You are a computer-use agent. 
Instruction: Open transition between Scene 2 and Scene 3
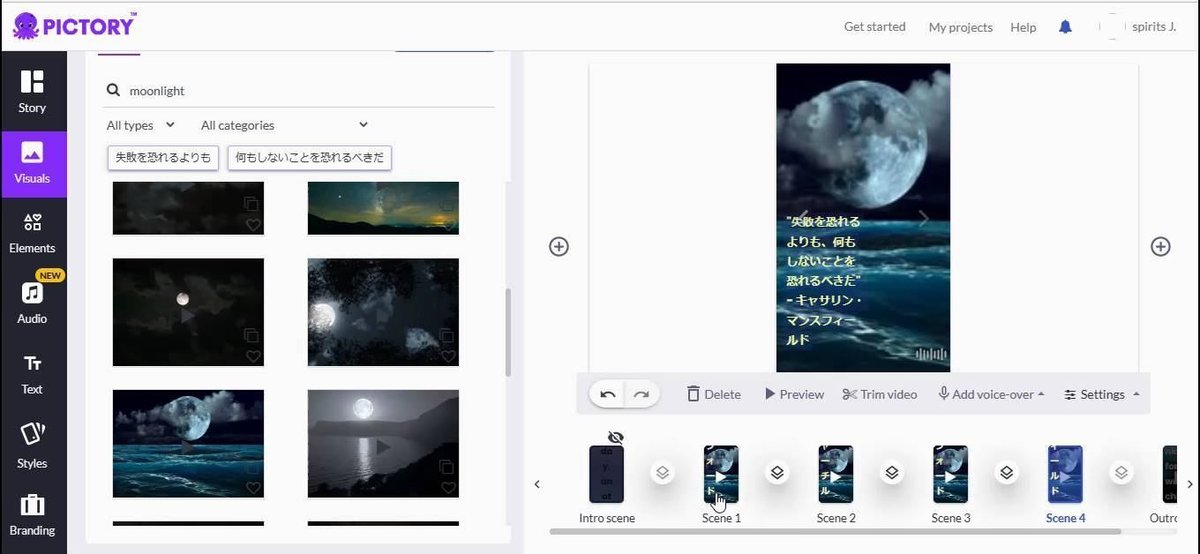tap(892, 473)
